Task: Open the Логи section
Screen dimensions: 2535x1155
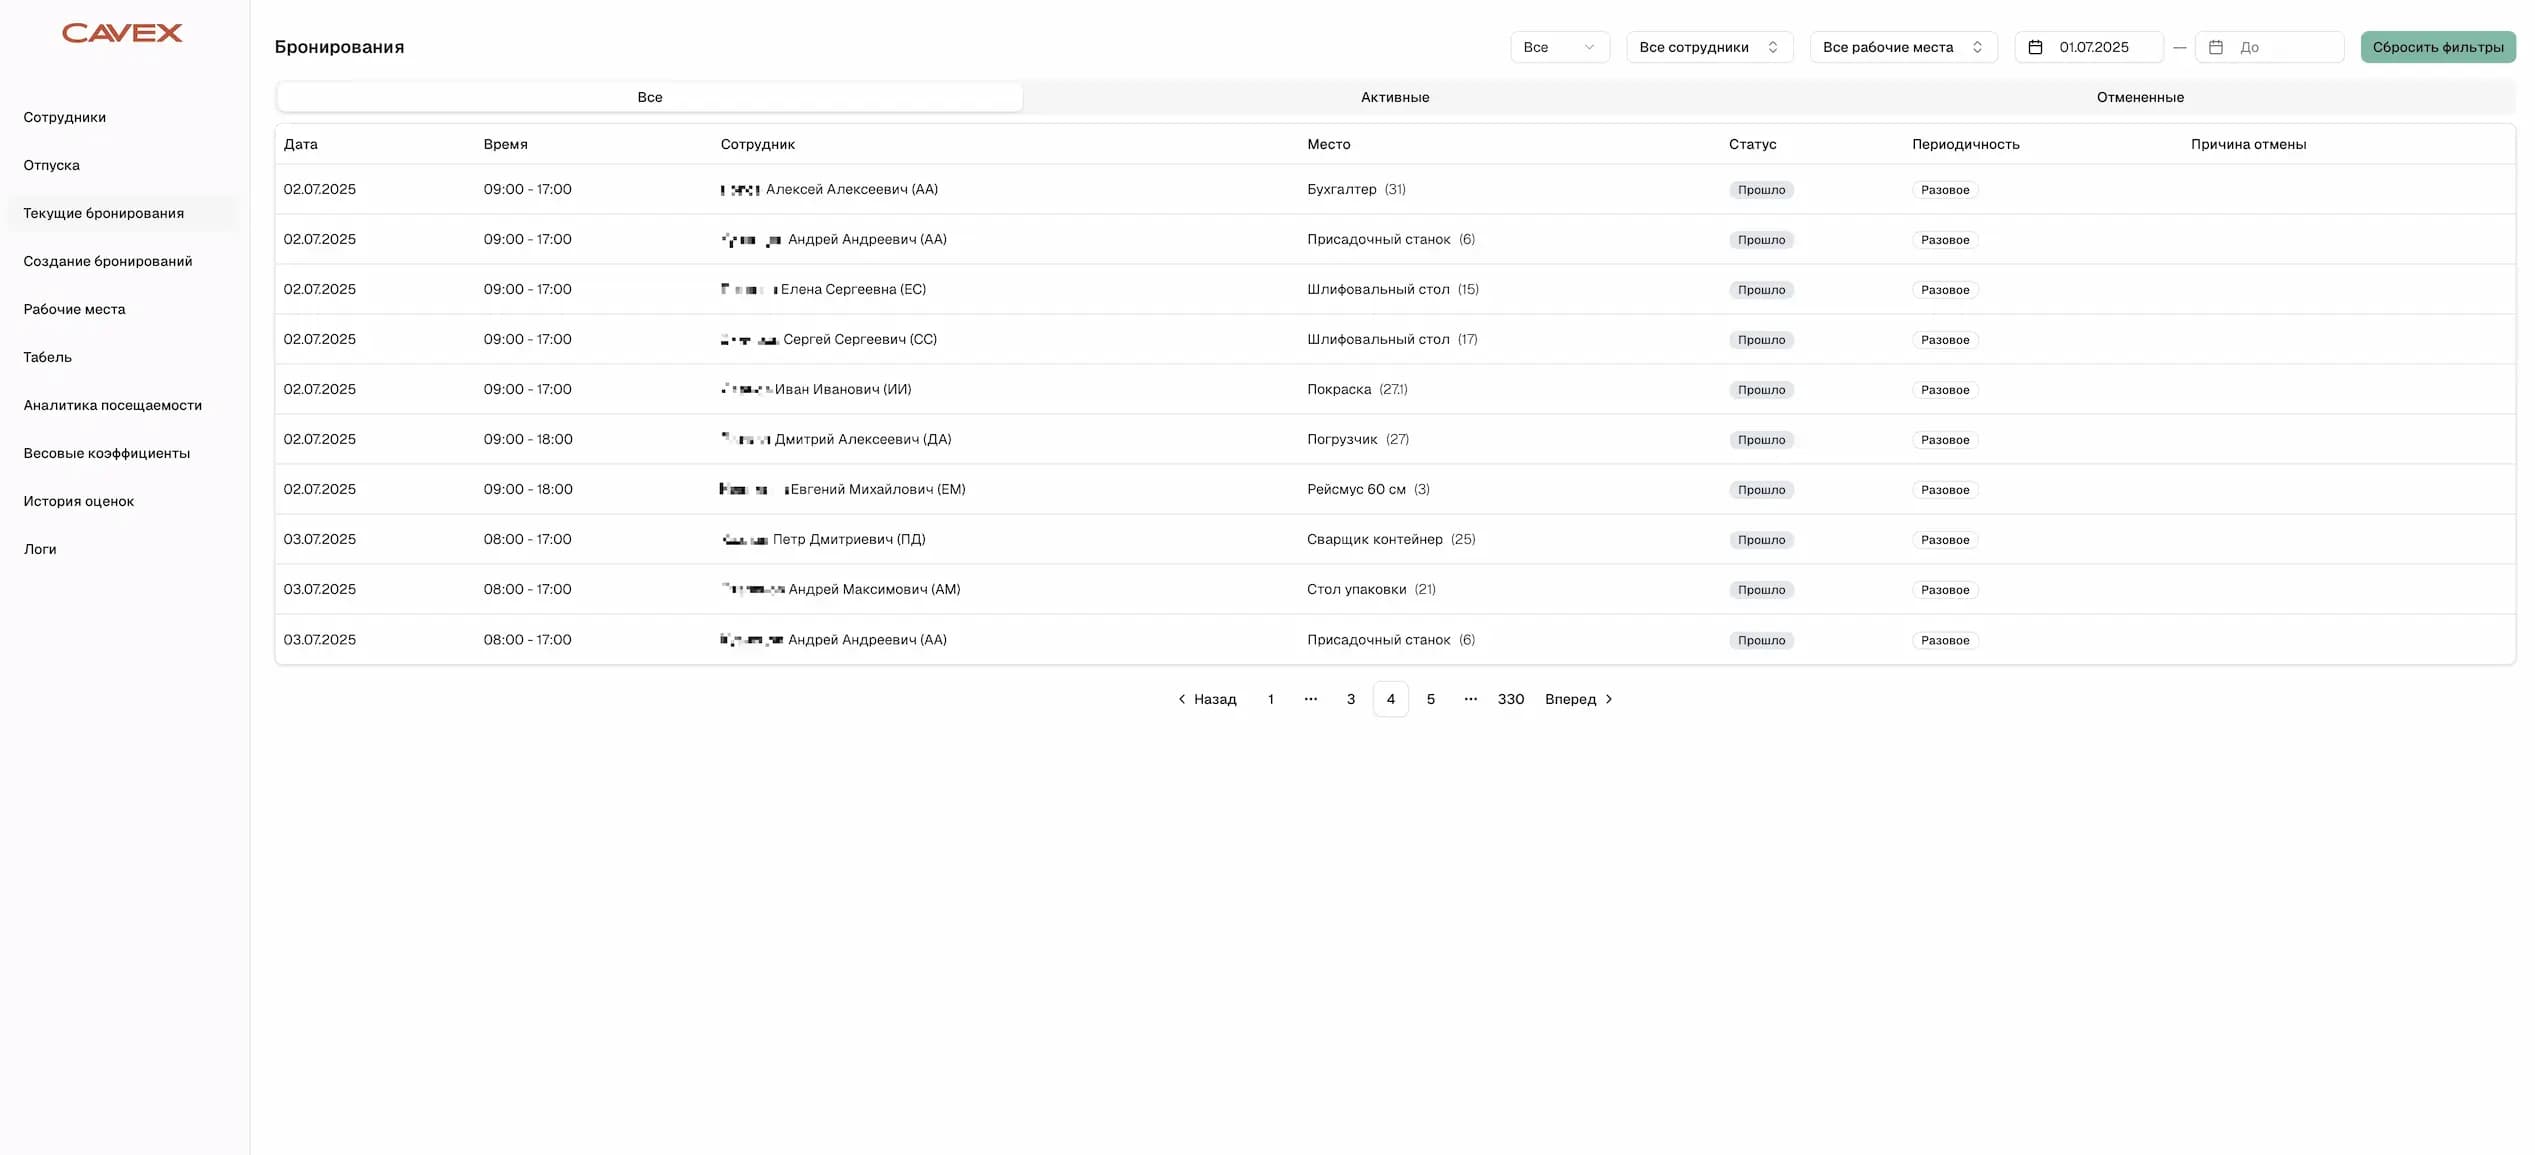Action: tap(40, 549)
